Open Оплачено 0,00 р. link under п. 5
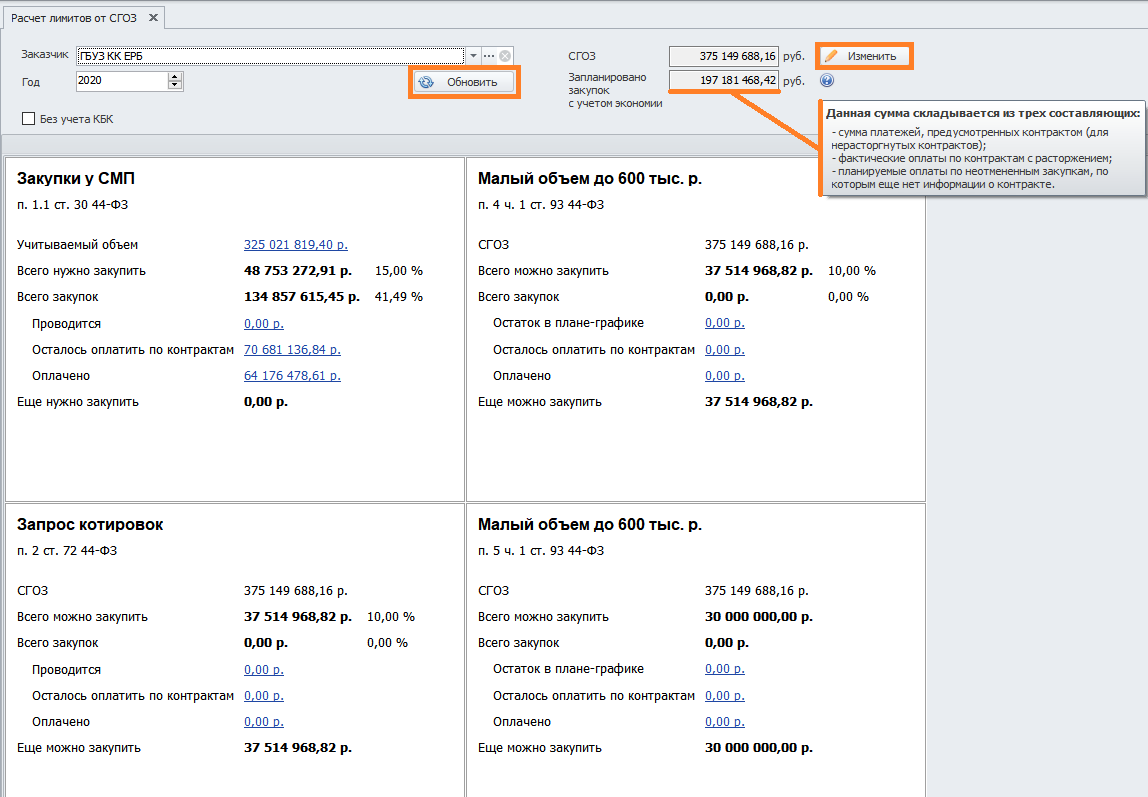Viewport: 1148px width, 797px height. 725,722
